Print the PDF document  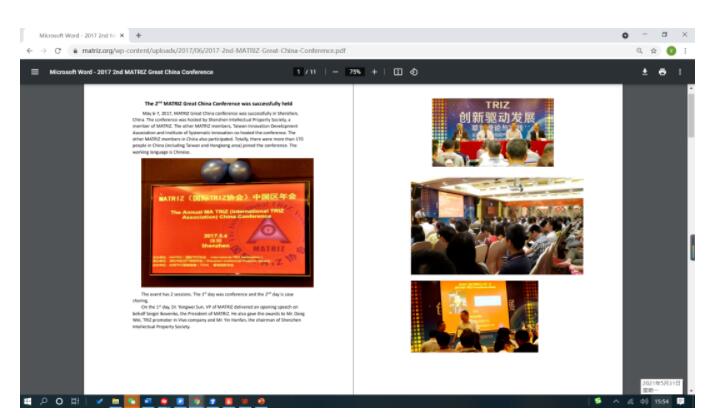662,72
